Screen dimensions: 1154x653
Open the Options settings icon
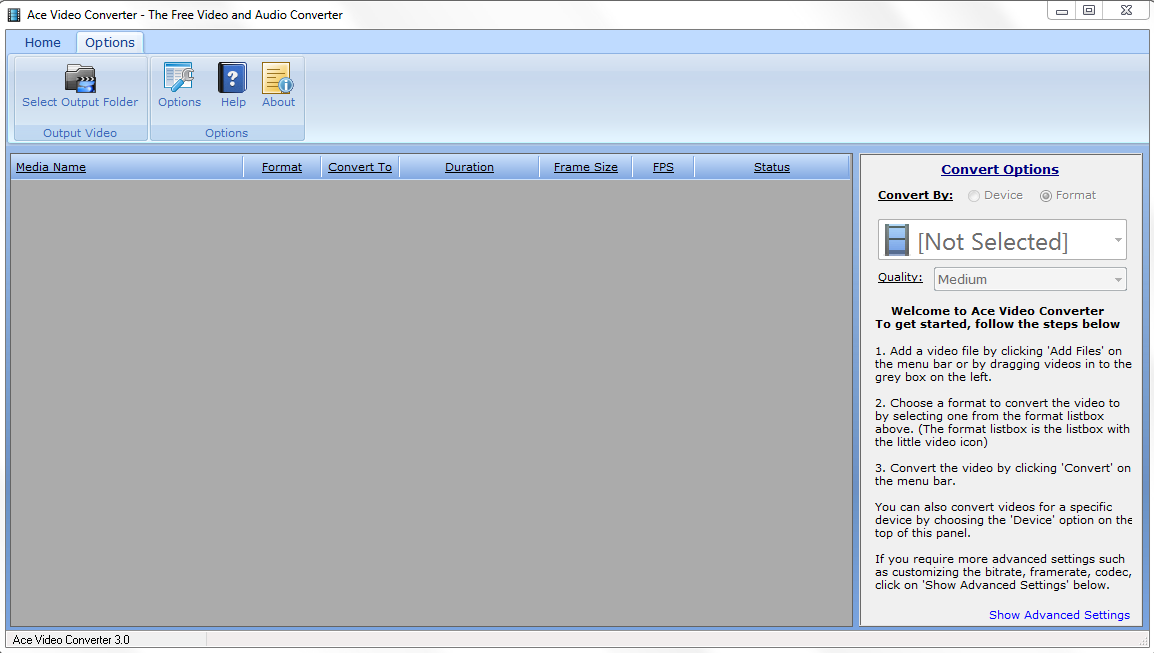click(179, 77)
